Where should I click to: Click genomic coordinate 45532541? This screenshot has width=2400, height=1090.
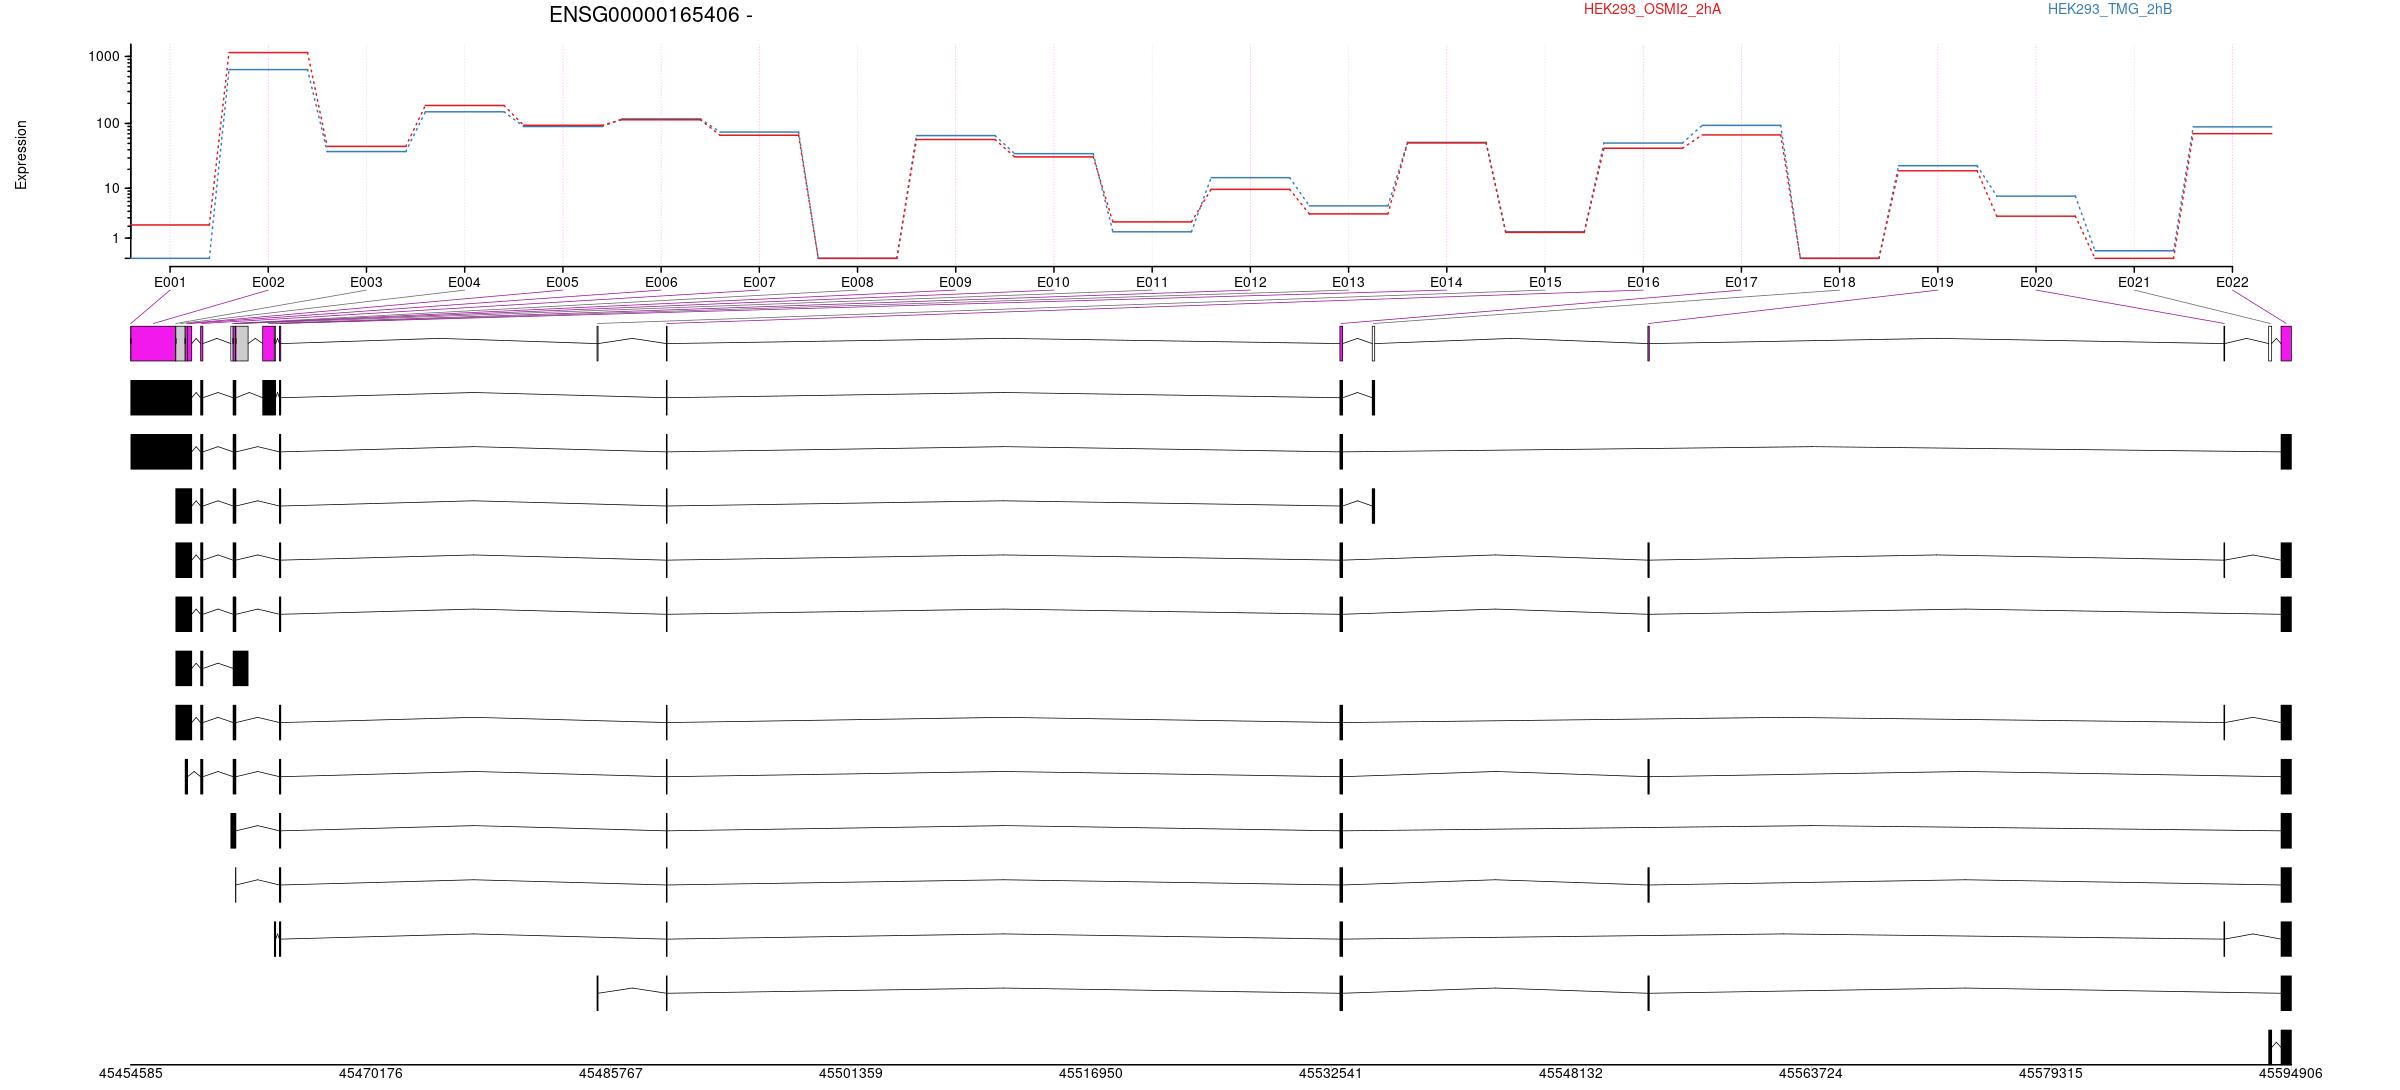pyautogui.click(x=1330, y=1074)
